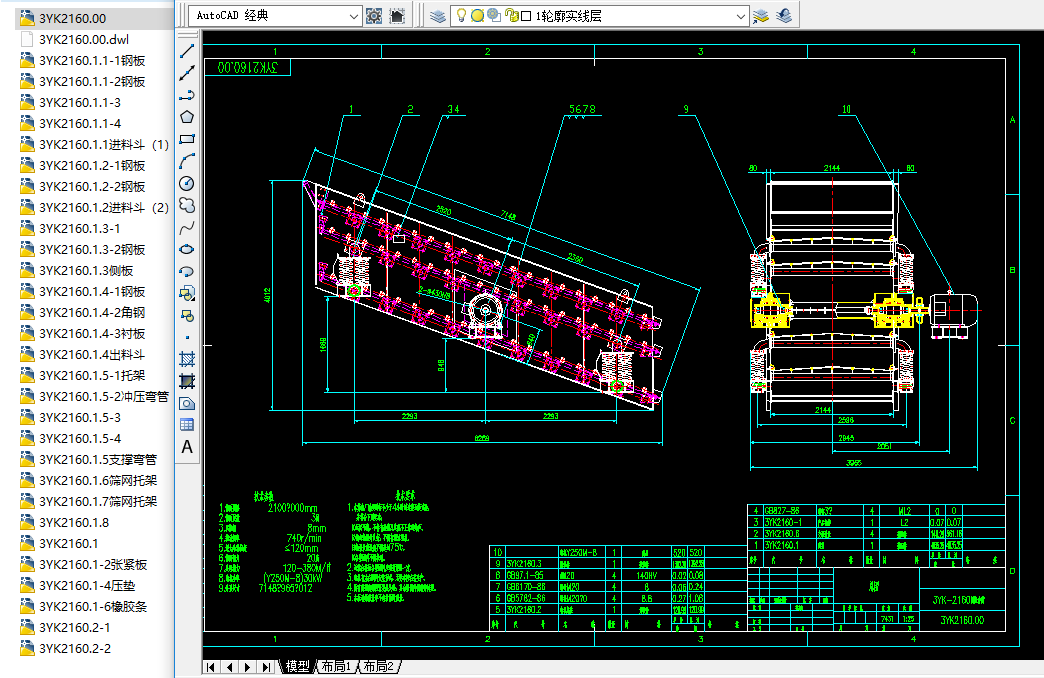Select the Line drawing tool
The width and height of the screenshot is (1044, 678).
point(187,52)
